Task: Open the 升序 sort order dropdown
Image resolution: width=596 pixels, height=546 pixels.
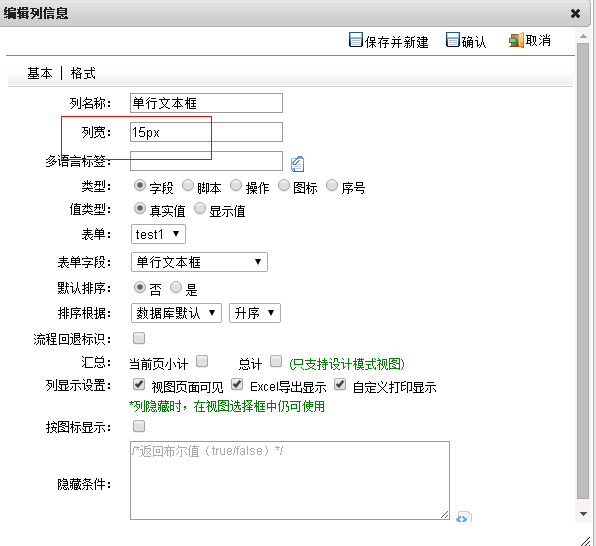Action: click(255, 313)
